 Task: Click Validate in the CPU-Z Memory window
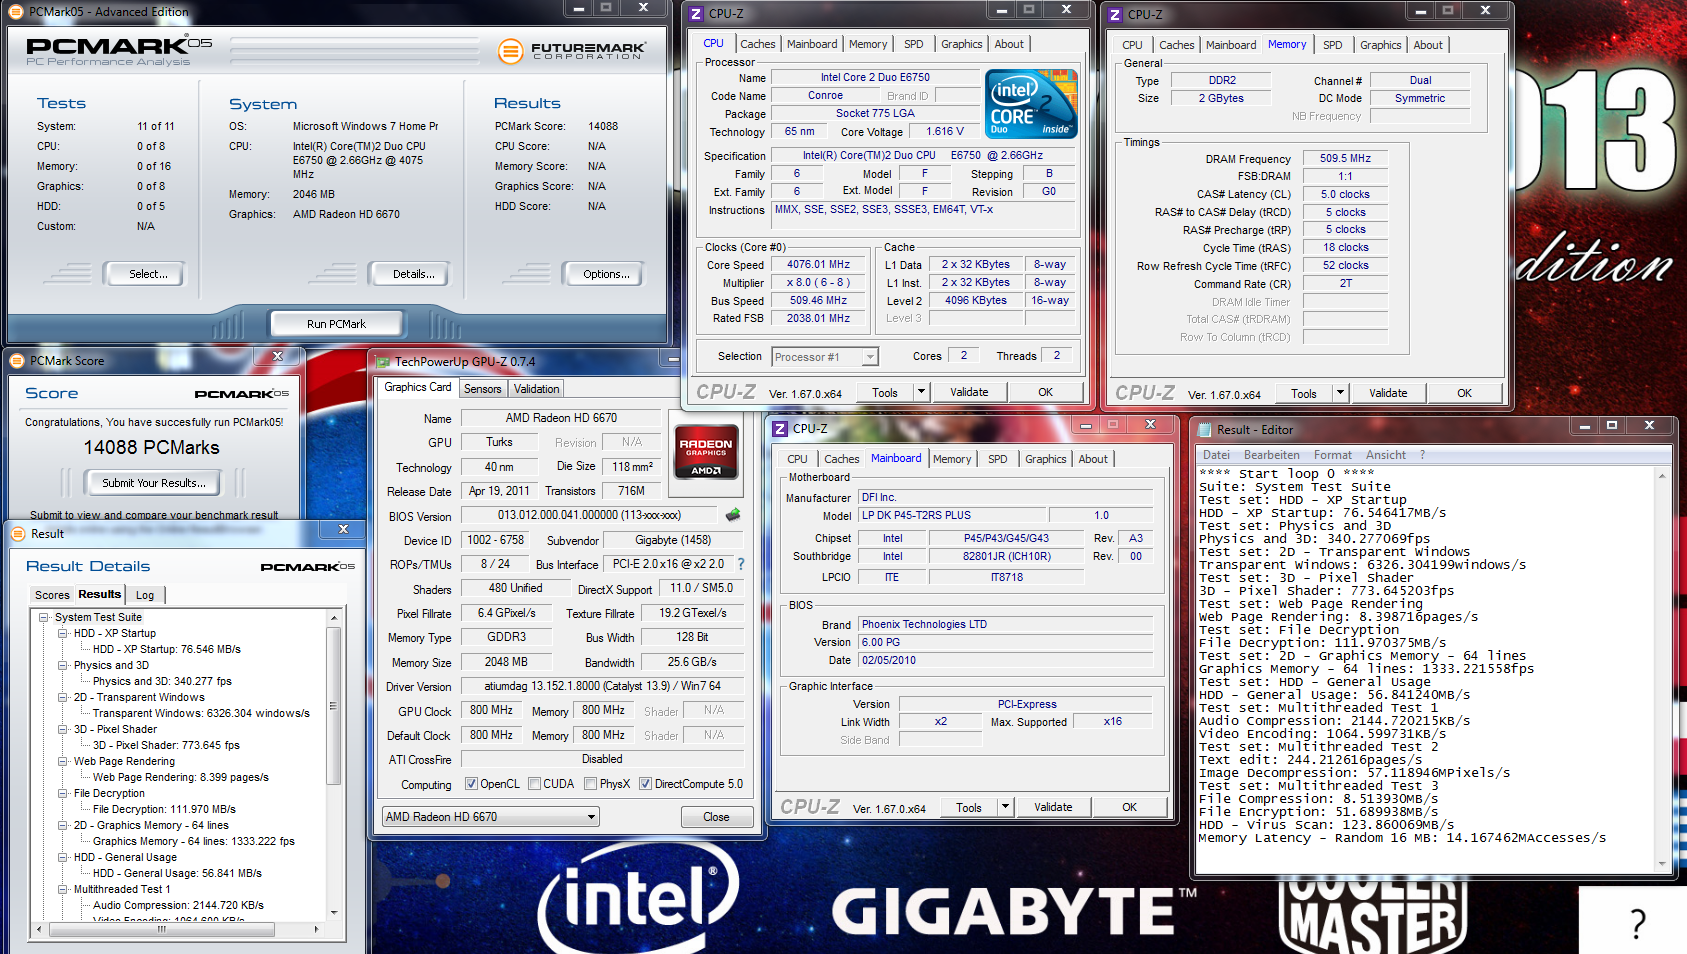click(1387, 394)
